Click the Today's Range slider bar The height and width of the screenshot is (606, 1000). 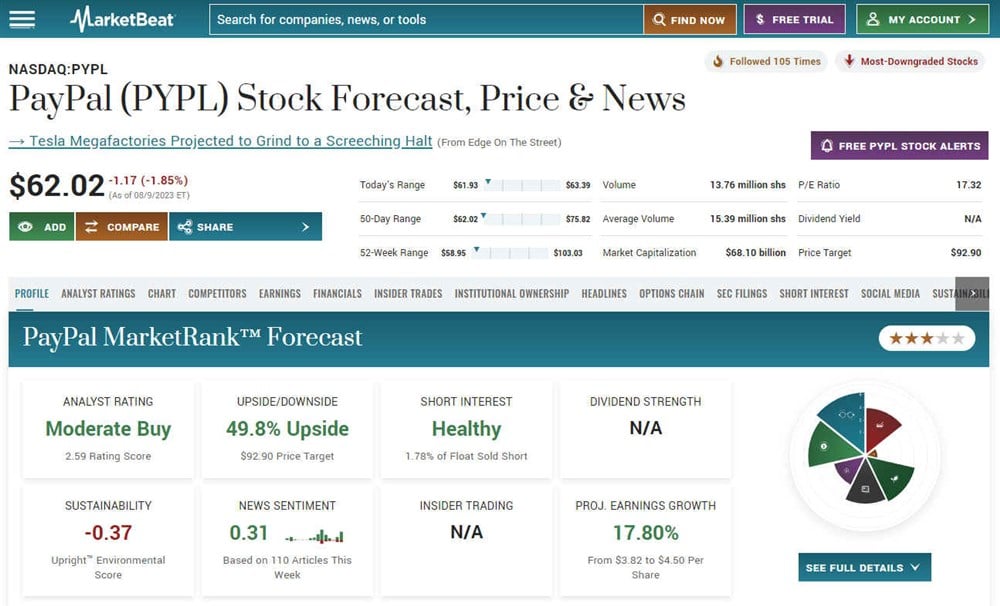pos(522,185)
